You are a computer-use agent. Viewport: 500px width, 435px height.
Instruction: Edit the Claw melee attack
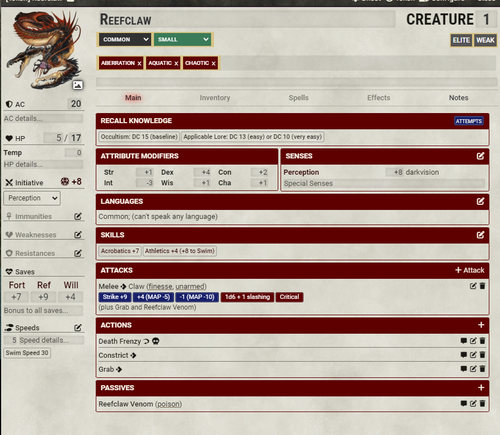click(473, 286)
